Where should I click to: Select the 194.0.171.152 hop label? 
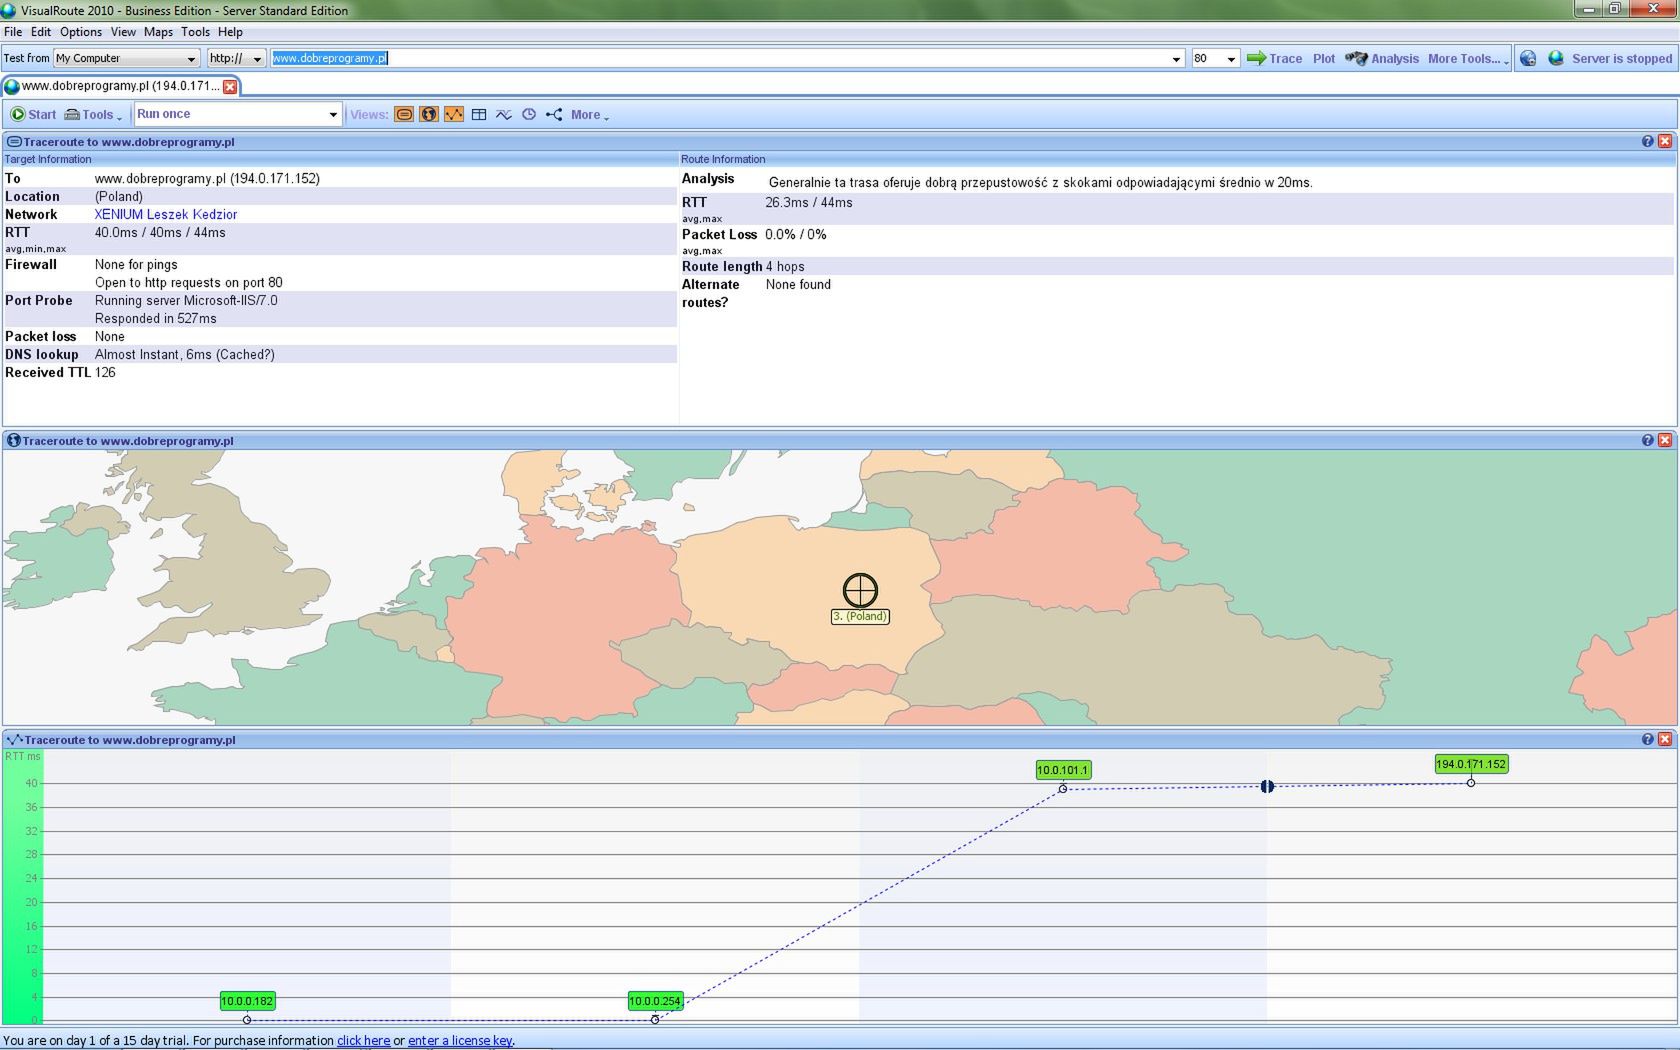[x=1471, y=764]
